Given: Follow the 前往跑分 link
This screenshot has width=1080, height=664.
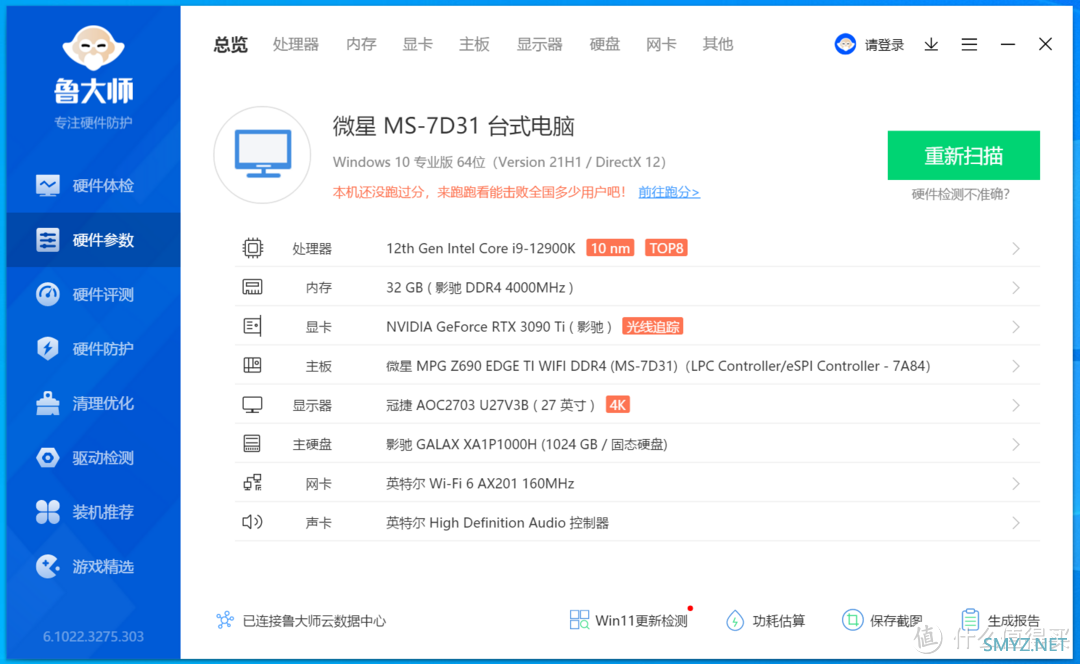Looking at the screenshot, I should 669,192.
